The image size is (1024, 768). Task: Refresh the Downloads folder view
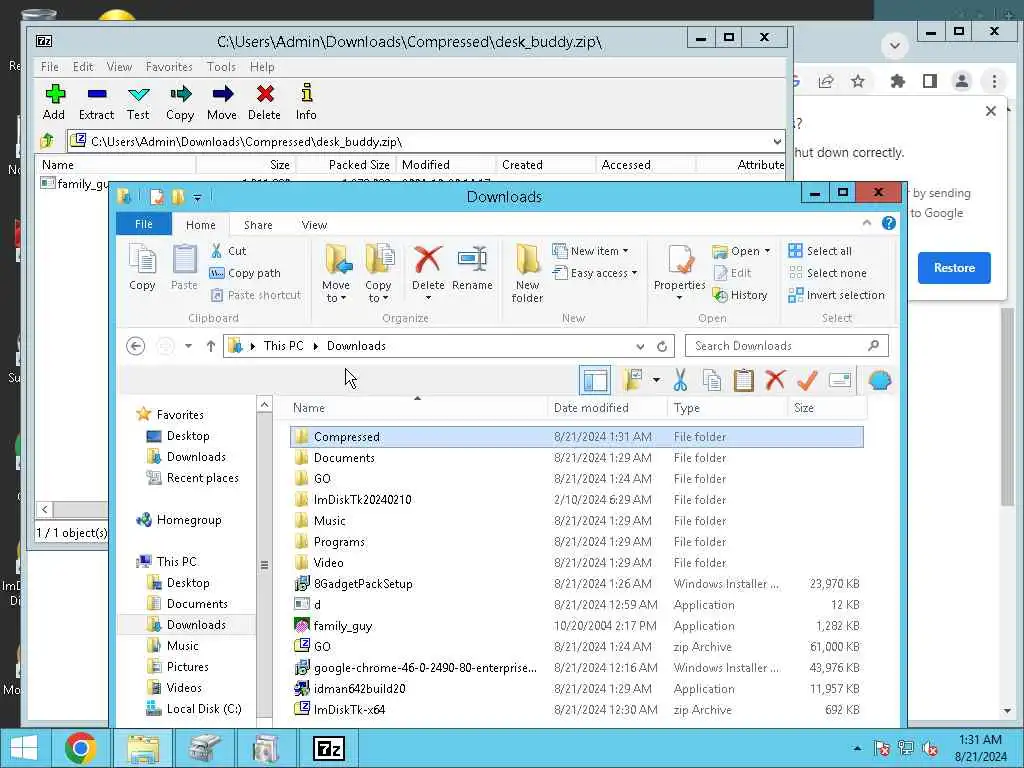[x=662, y=346]
